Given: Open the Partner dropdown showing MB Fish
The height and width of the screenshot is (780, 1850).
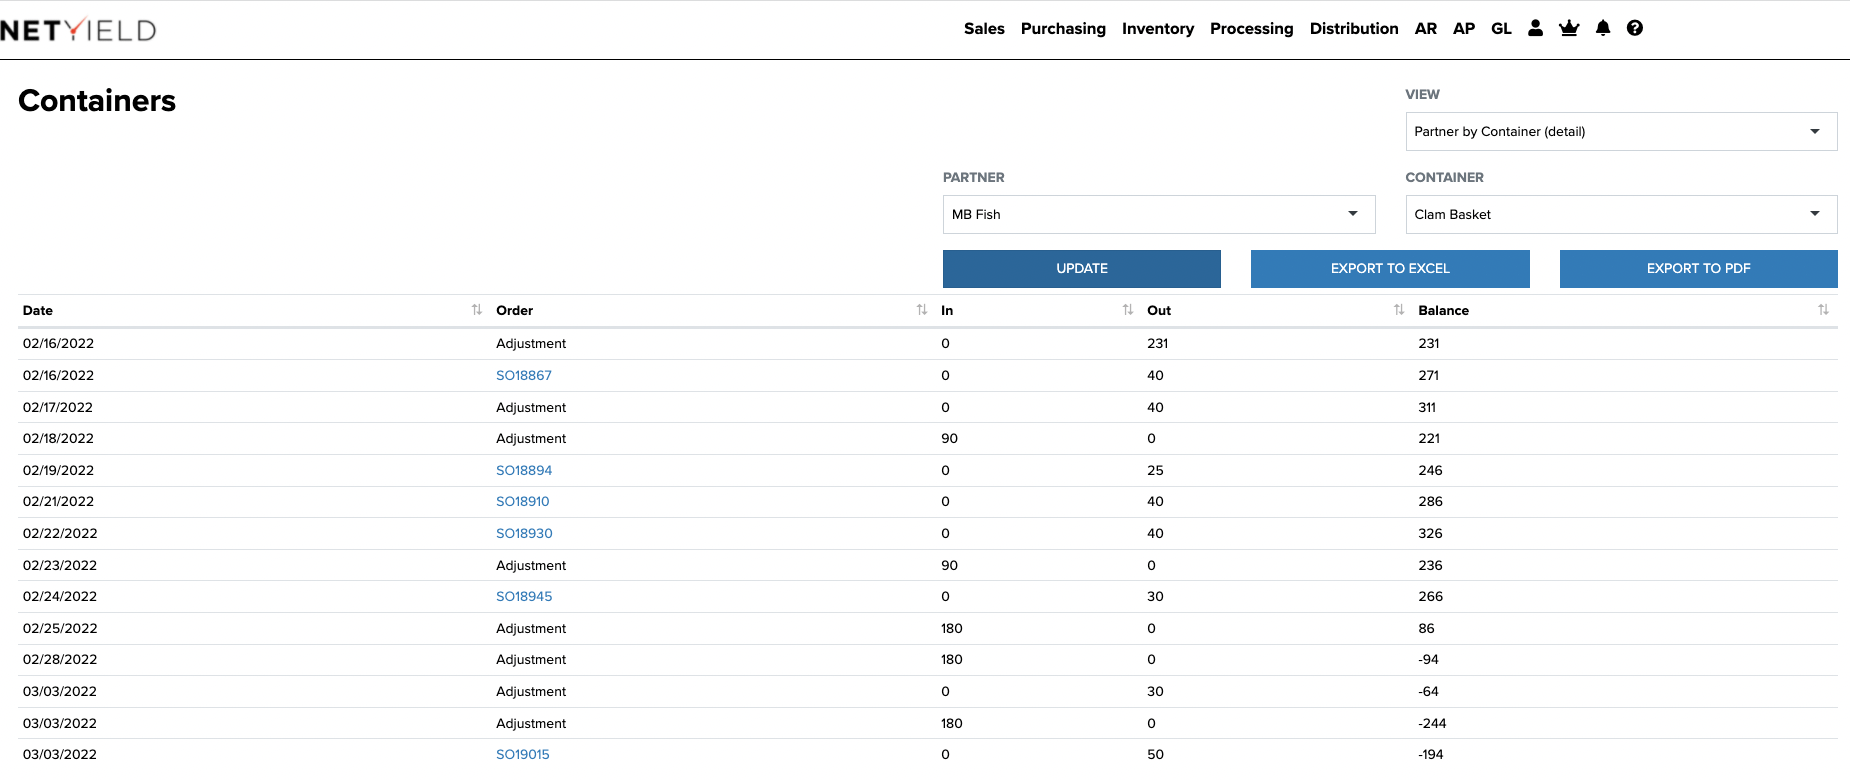Looking at the screenshot, I should [x=1159, y=214].
